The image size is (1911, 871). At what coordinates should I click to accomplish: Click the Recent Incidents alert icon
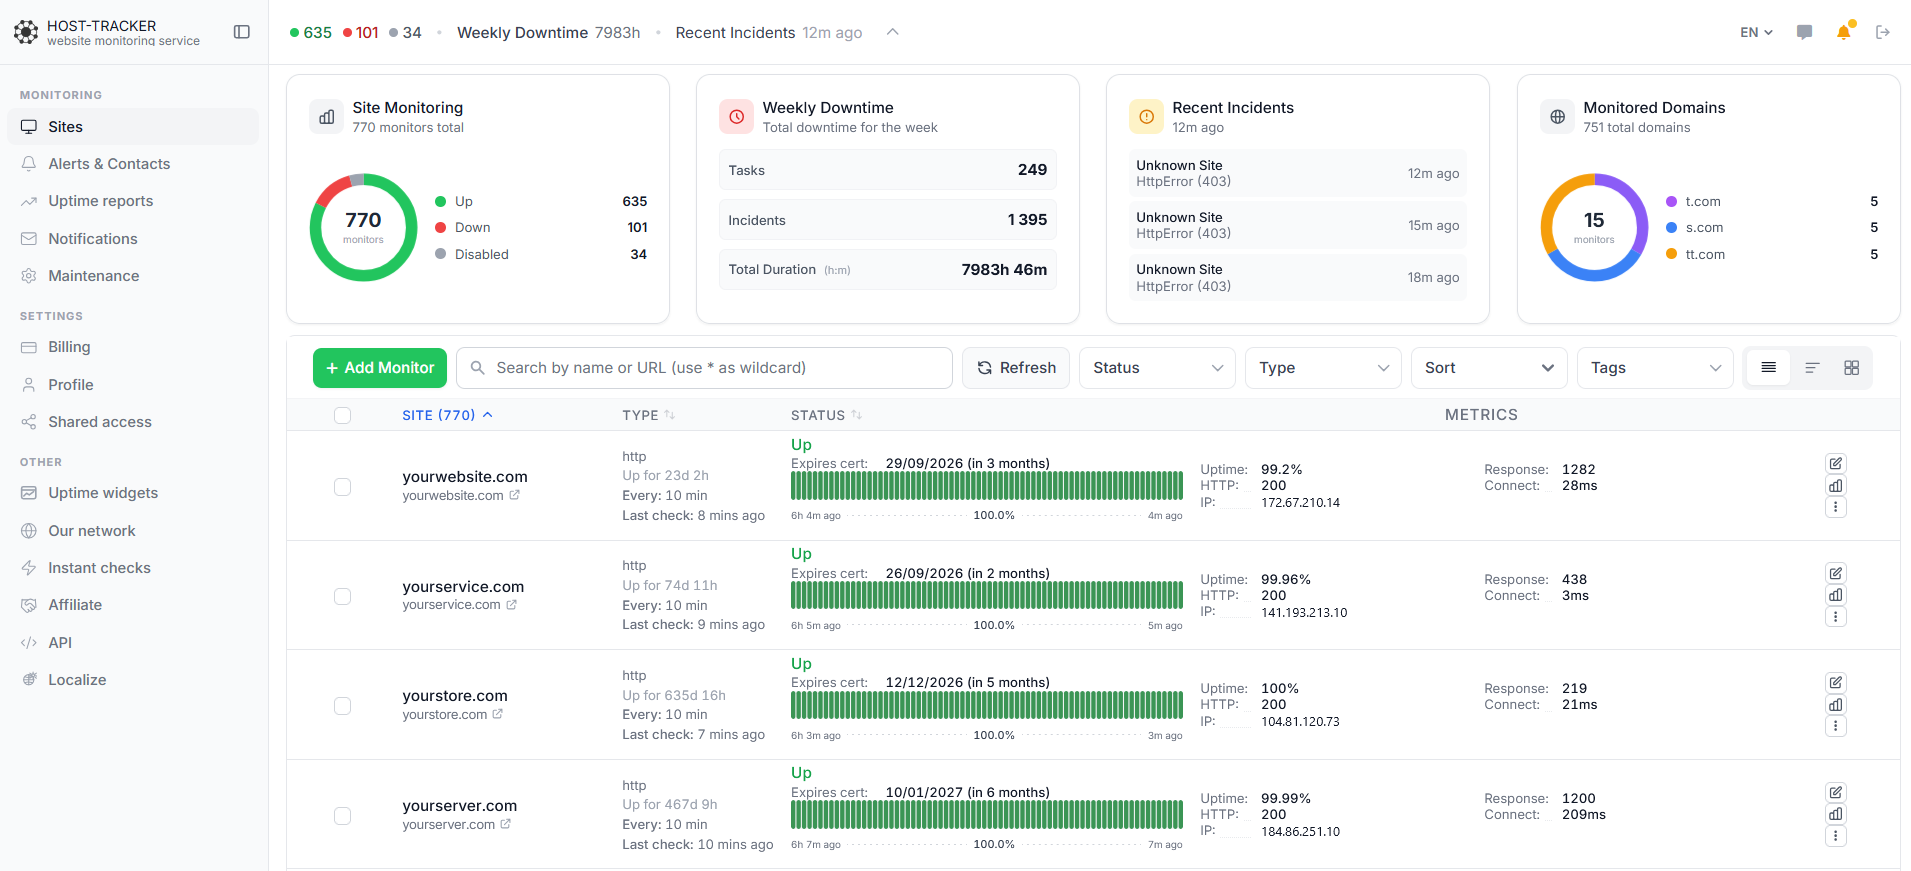pyautogui.click(x=1147, y=117)
